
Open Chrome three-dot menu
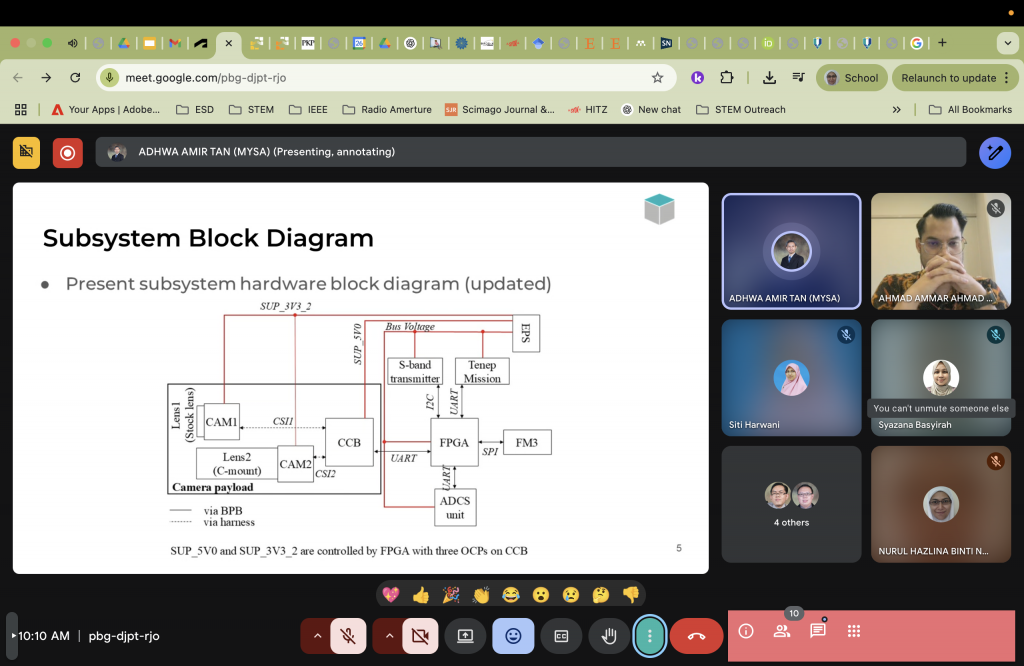coord(1006,78)
